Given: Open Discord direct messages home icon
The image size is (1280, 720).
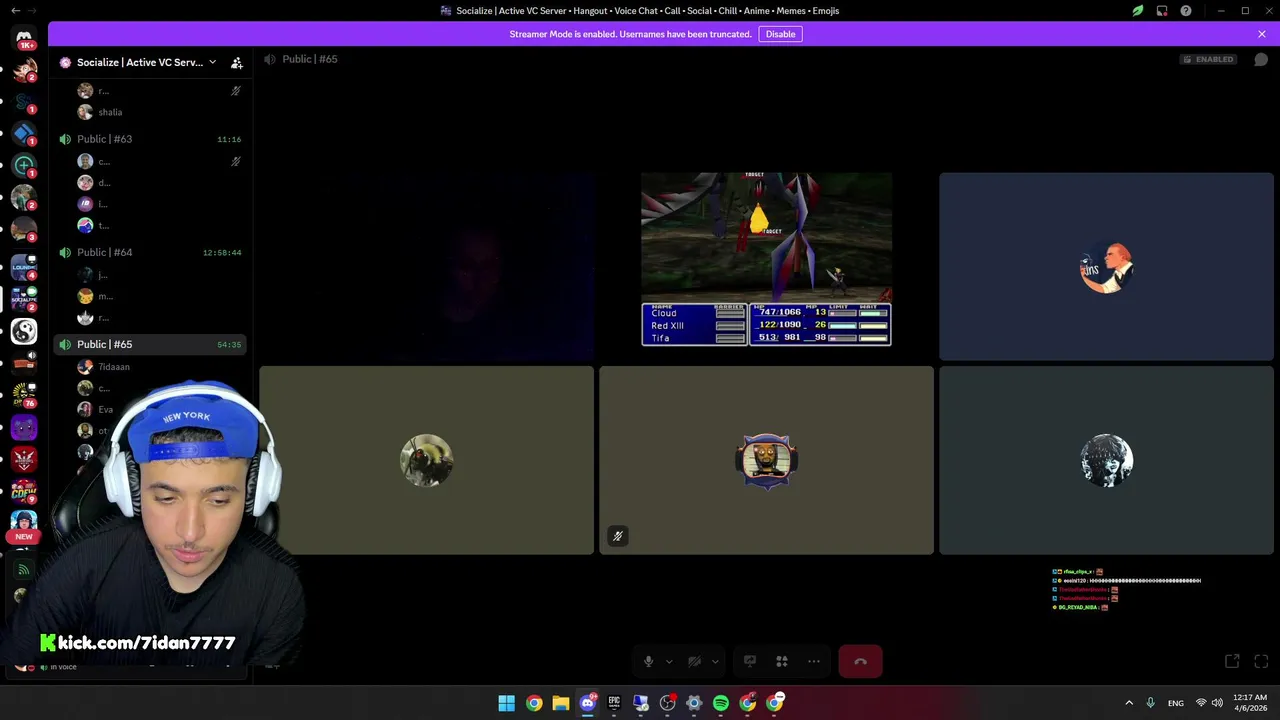Looking at the screenshot, I should pos(24,37).
